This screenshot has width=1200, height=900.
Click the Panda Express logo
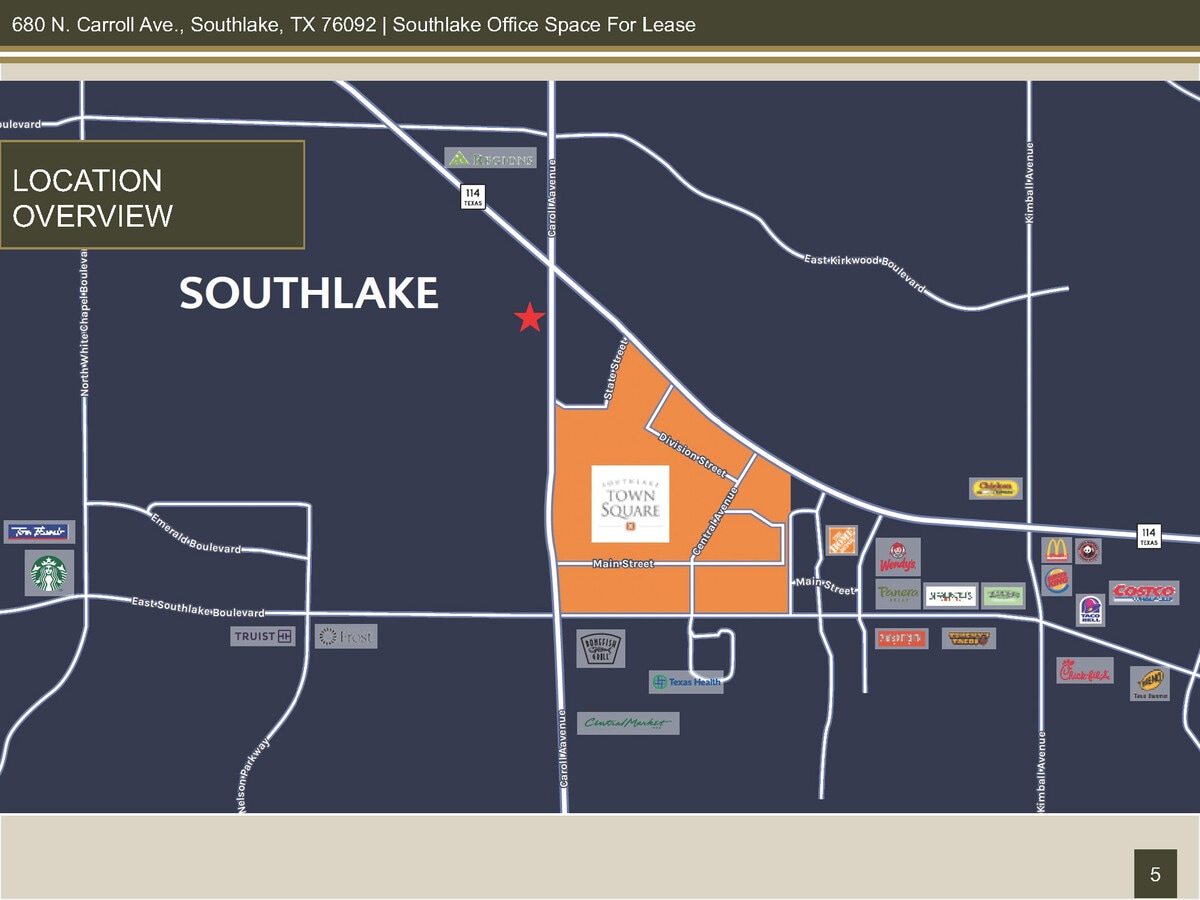pyautogui.click(x=1088, y=551)
